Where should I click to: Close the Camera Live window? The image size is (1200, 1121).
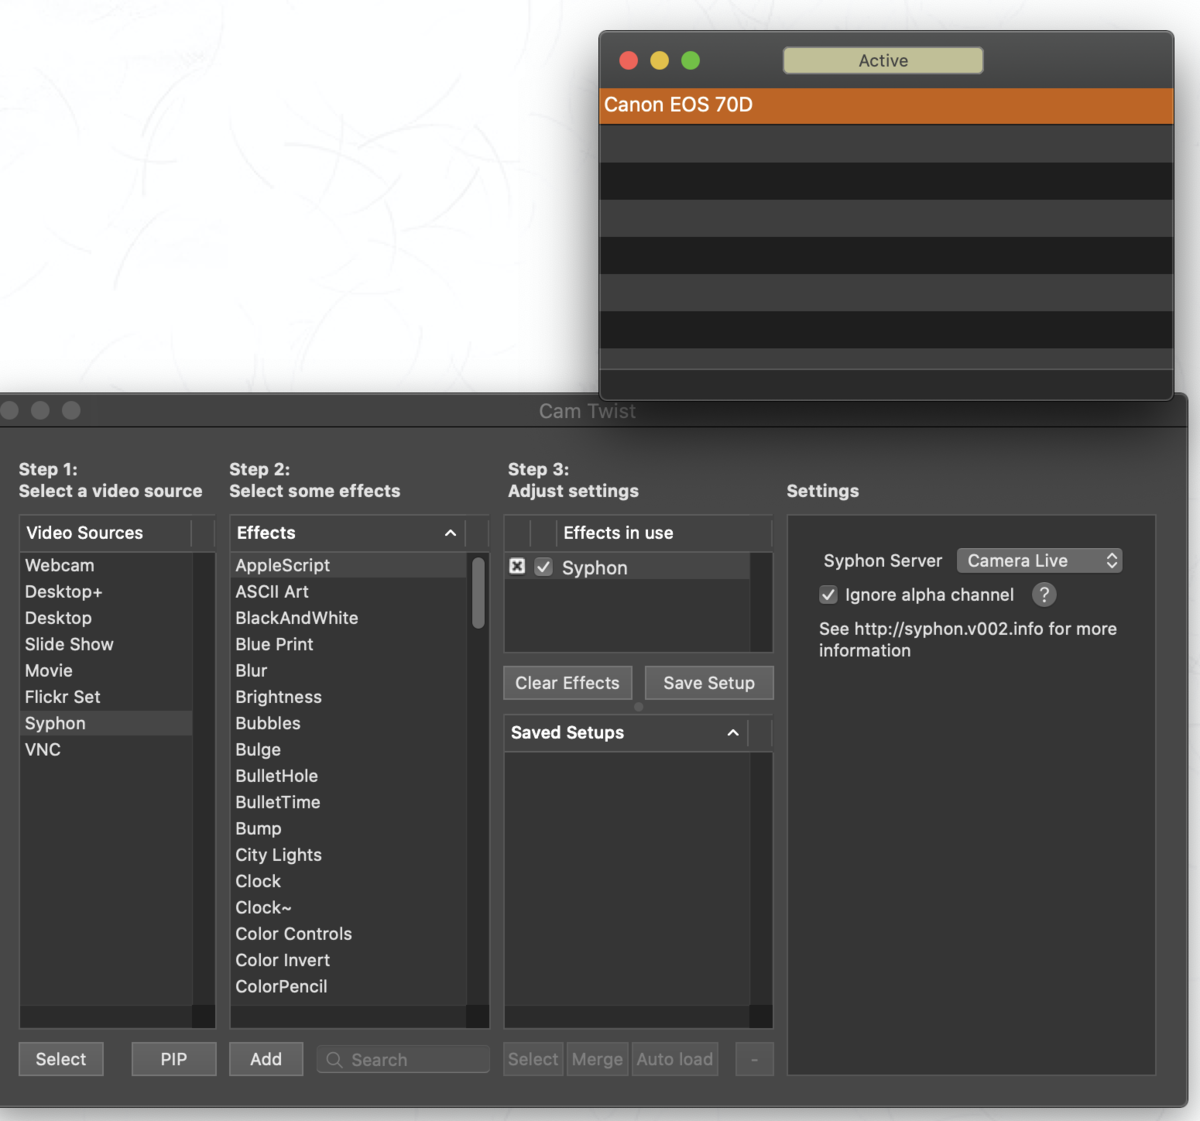pyautogui.click(x=629, y=61)
